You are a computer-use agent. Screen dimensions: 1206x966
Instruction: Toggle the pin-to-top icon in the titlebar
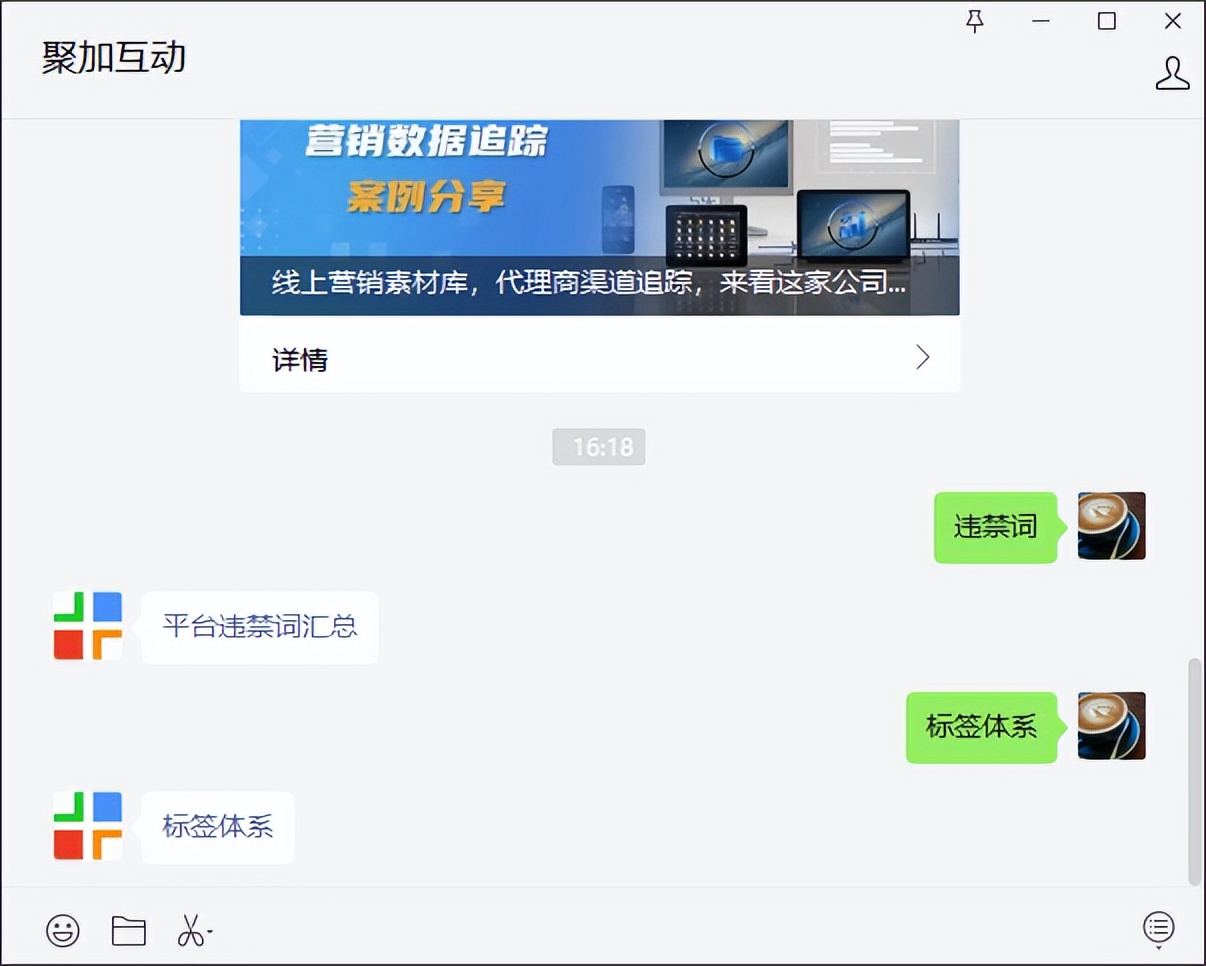click(x=975, y=20)
